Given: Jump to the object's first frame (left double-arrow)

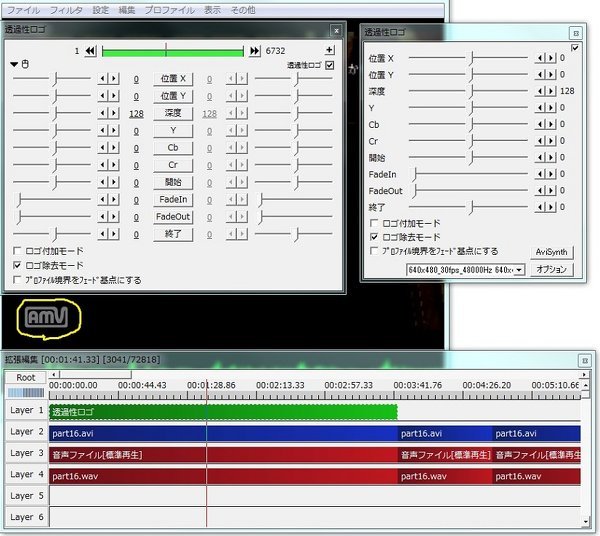Looking at the screenshot, I should point(90,50).
